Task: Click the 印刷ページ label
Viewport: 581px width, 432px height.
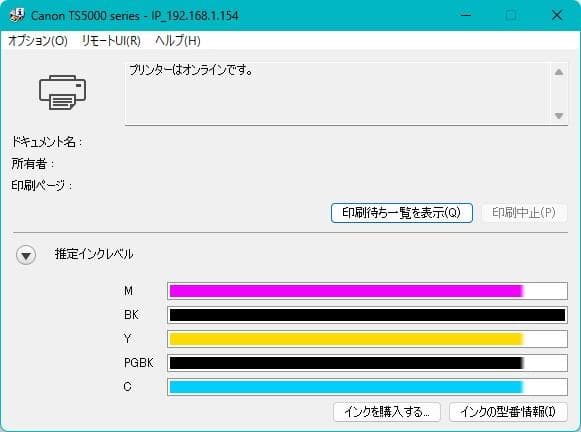Action: [x=42, y=185]
